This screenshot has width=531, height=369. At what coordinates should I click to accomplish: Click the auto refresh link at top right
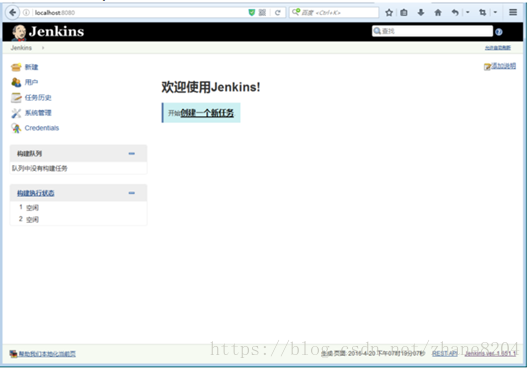[x=497, y=48]
